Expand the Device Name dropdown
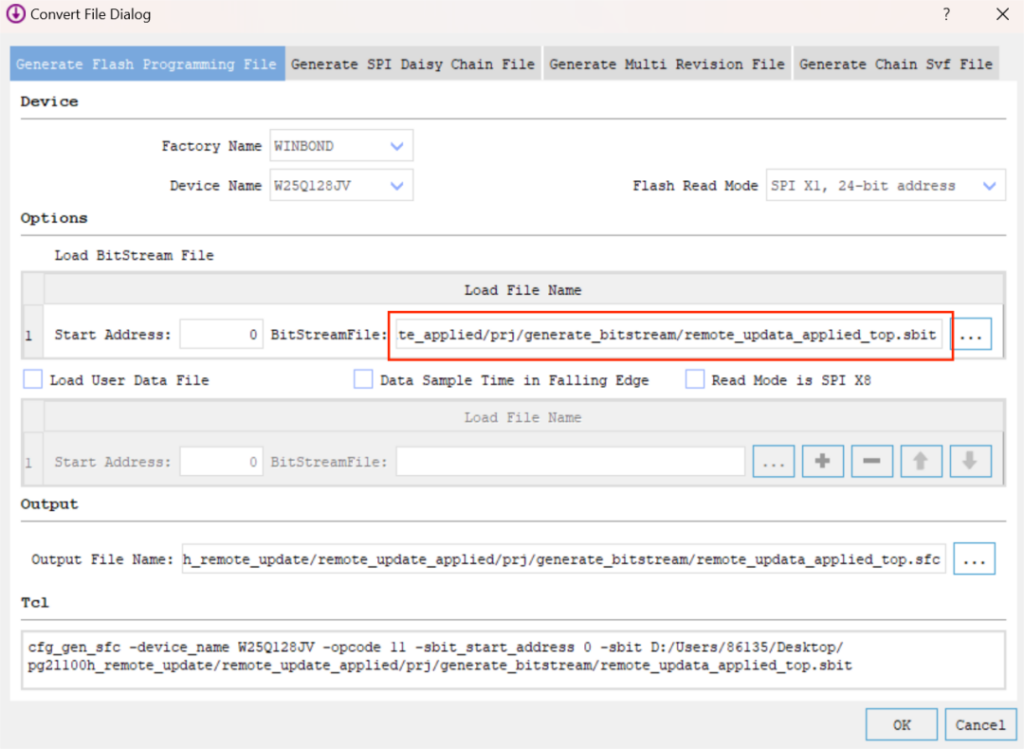1024x749 pixels. point(341,186)
